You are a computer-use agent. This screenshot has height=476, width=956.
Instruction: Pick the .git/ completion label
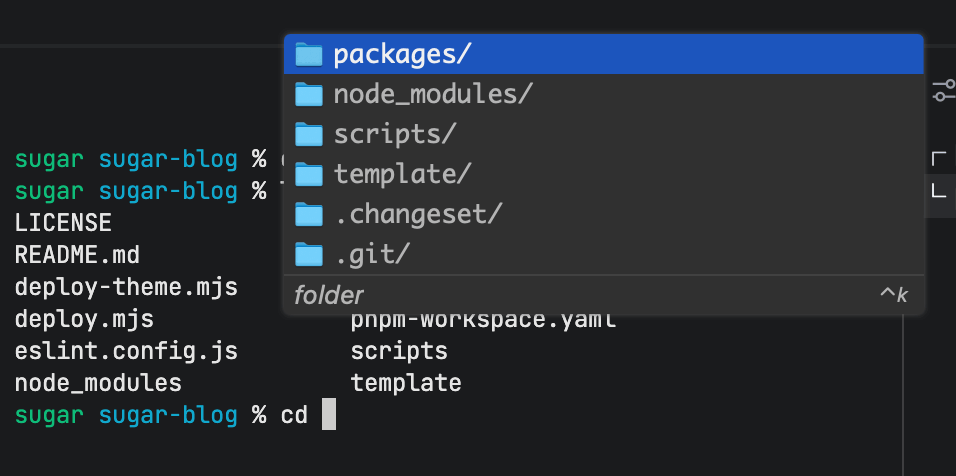click(372, 254)
